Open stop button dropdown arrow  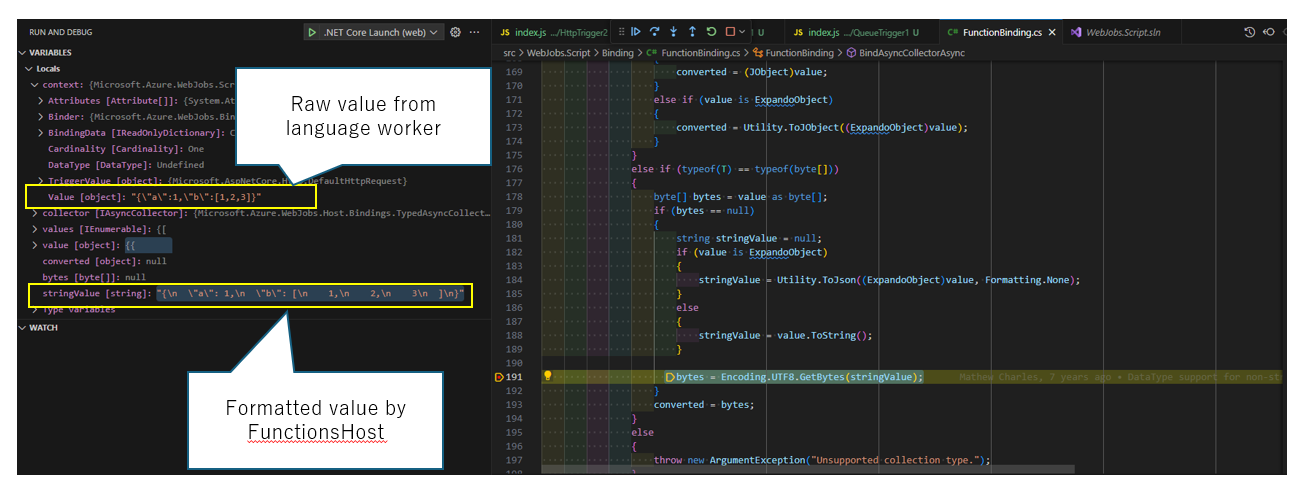(742, 32)
